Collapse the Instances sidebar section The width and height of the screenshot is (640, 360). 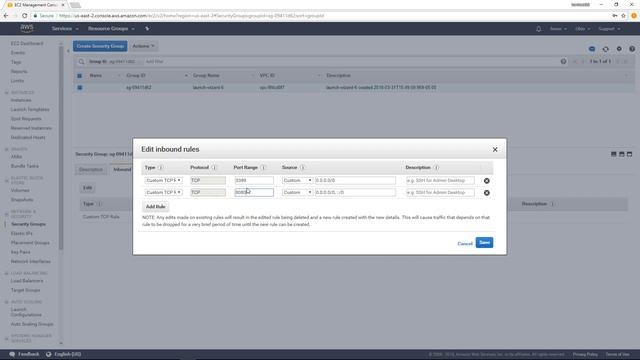7,93
